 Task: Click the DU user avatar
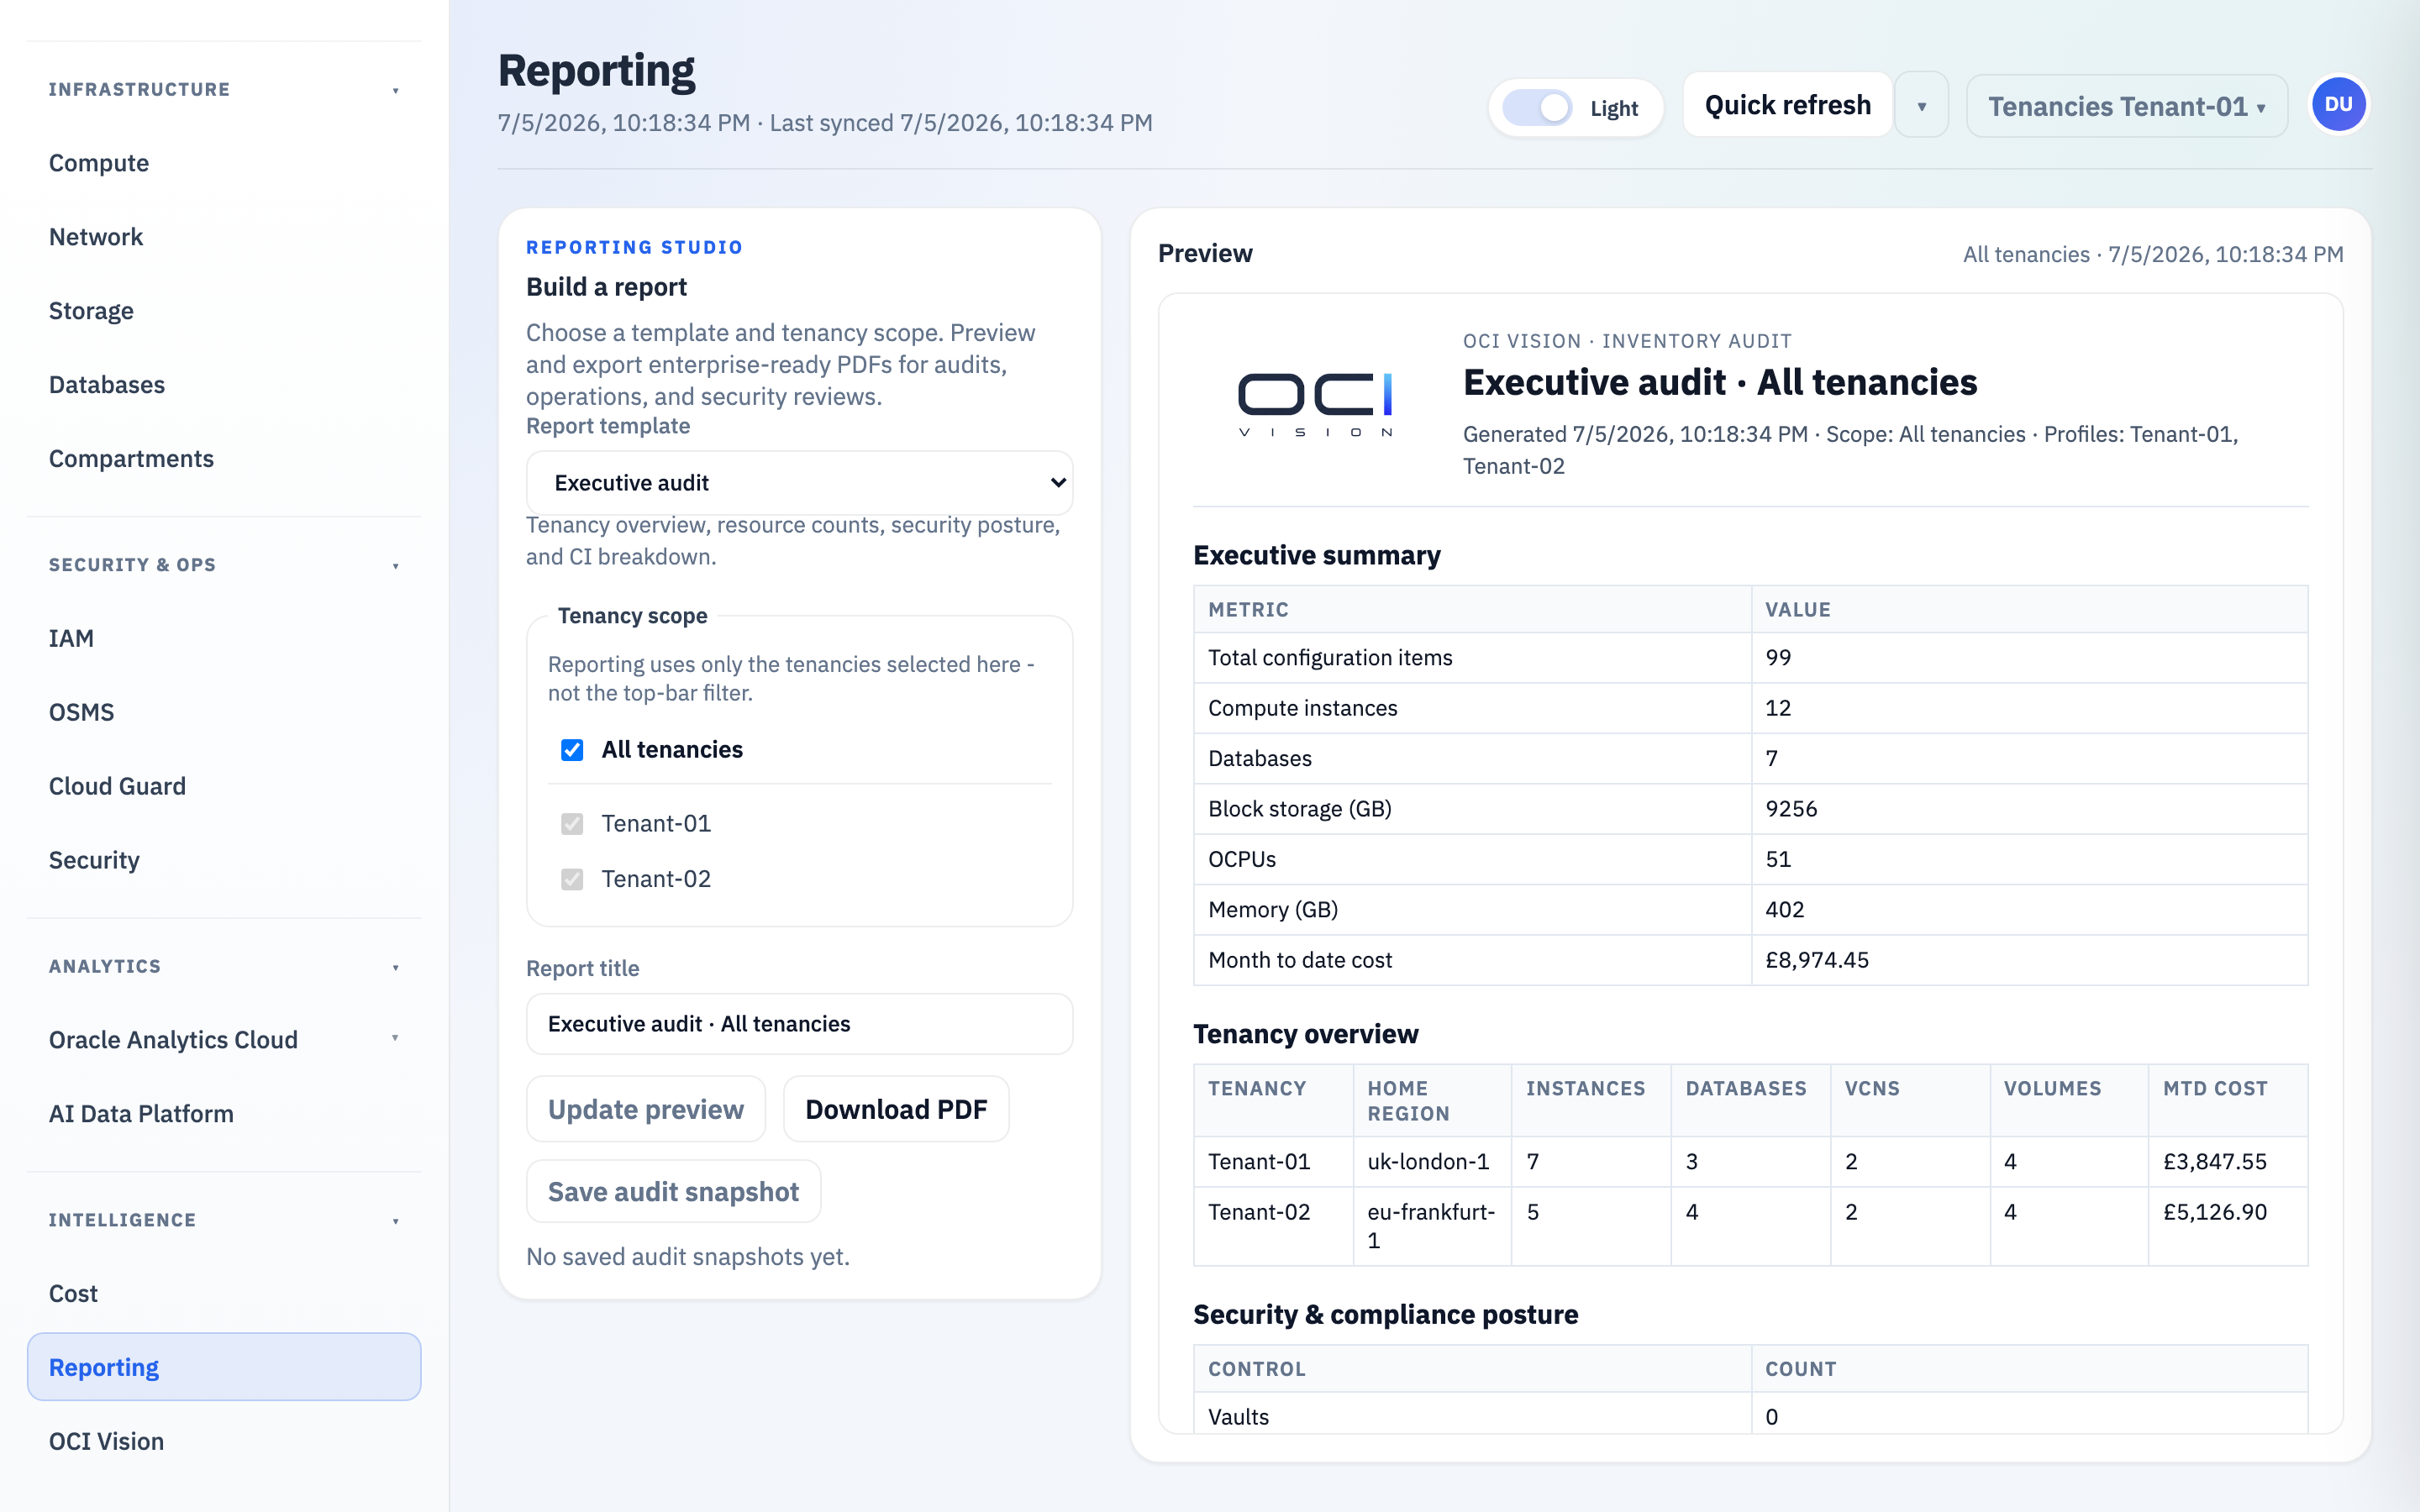[x=2338, y=105]
